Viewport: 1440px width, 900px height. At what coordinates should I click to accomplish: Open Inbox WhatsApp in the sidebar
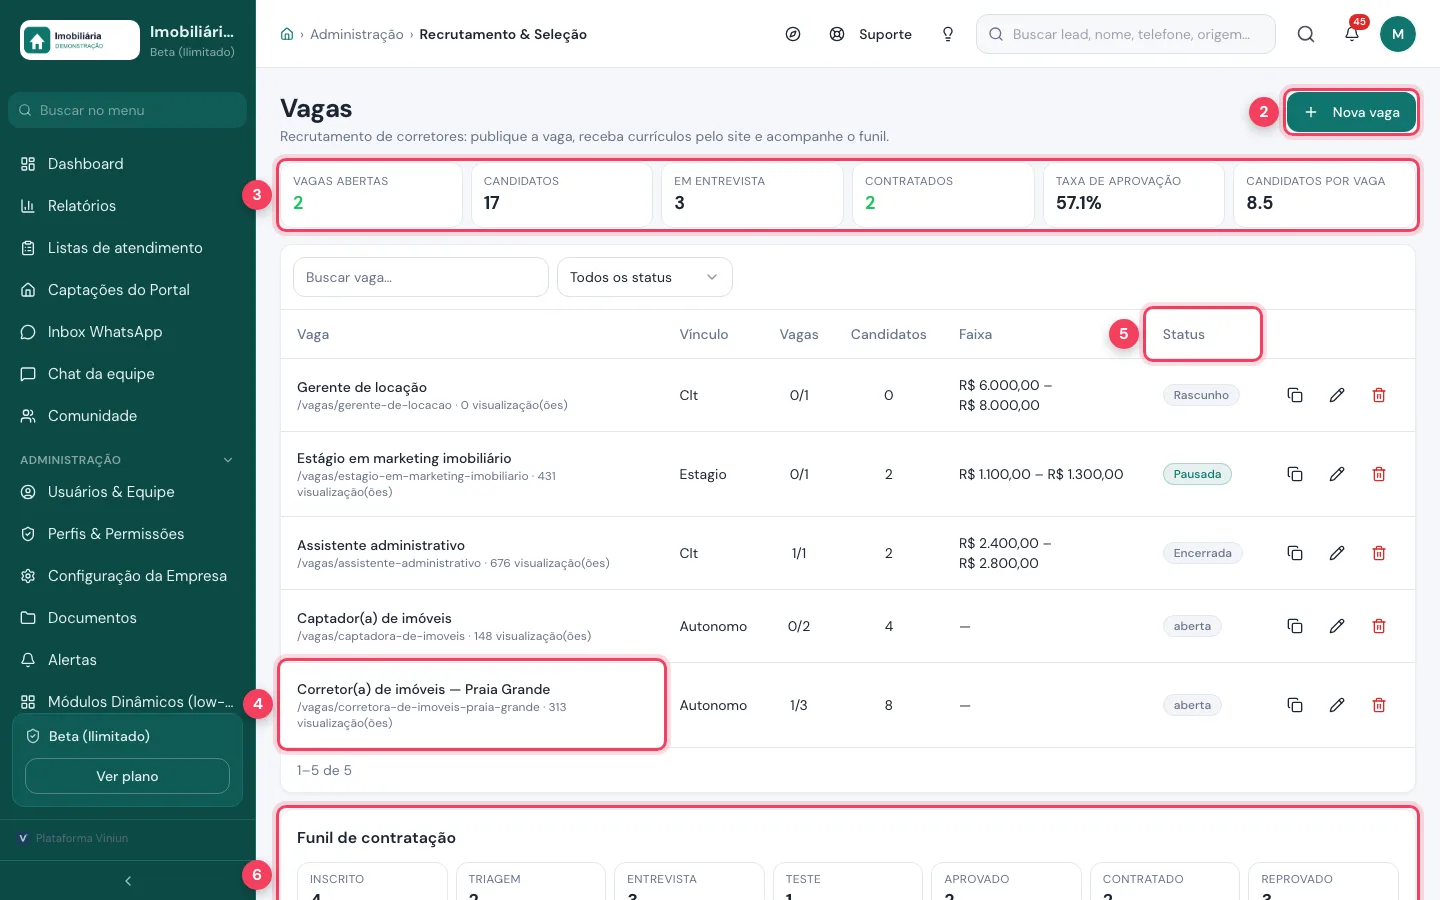pyautogui.click(x=128, y=332)
